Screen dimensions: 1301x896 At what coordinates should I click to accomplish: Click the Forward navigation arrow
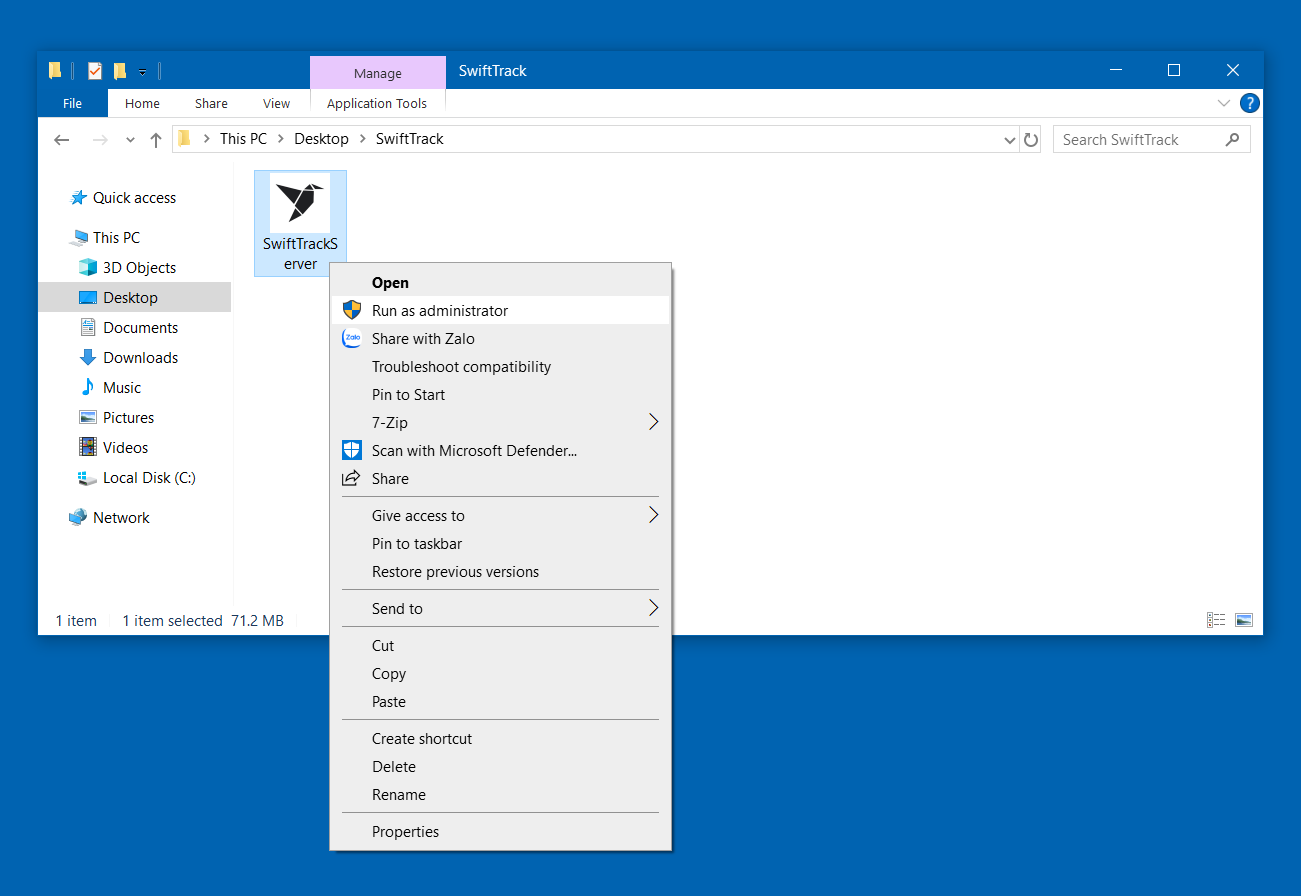(99, 140)
